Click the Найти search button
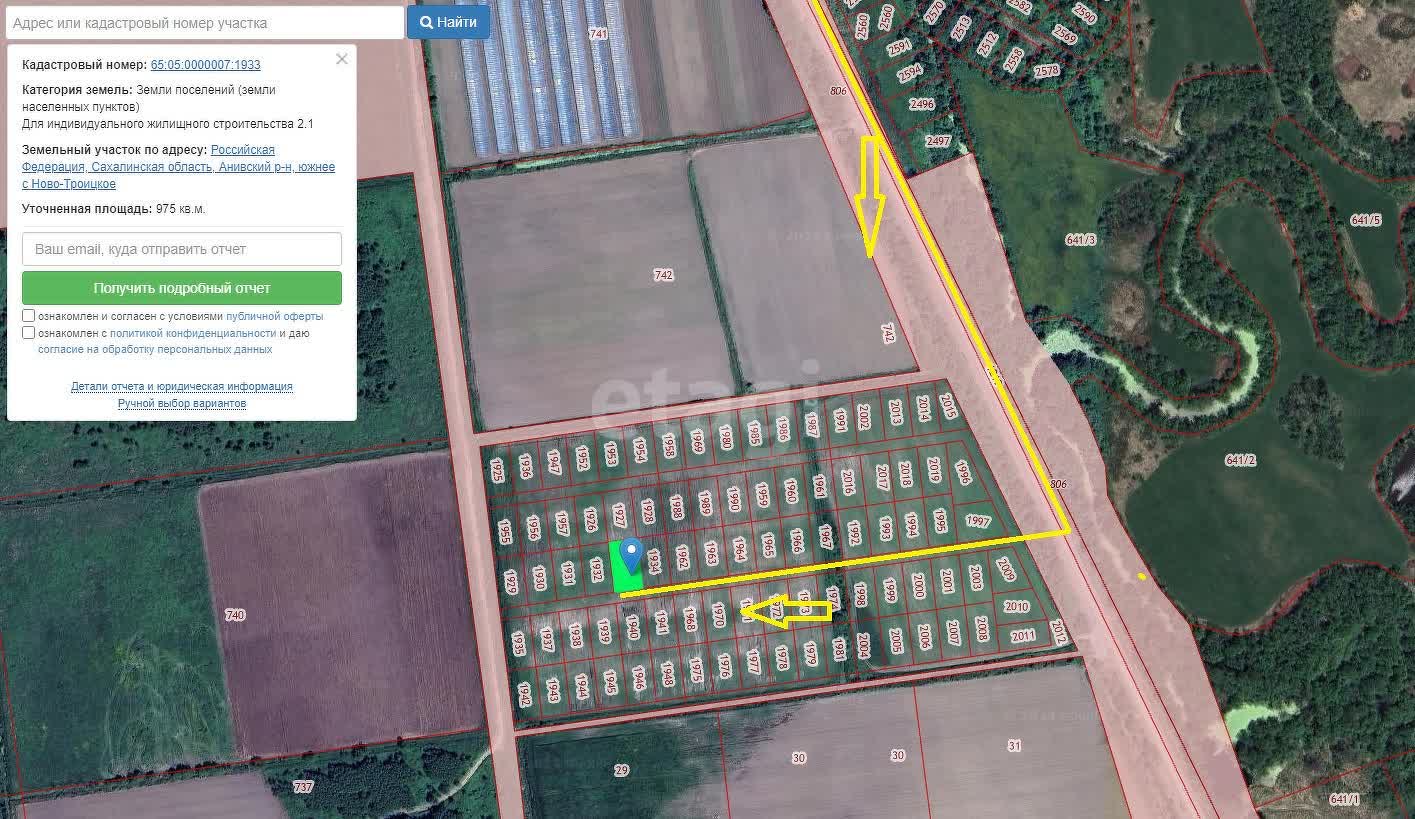Viewport: 1415px width, 819px height. click(x=448, y=22)
